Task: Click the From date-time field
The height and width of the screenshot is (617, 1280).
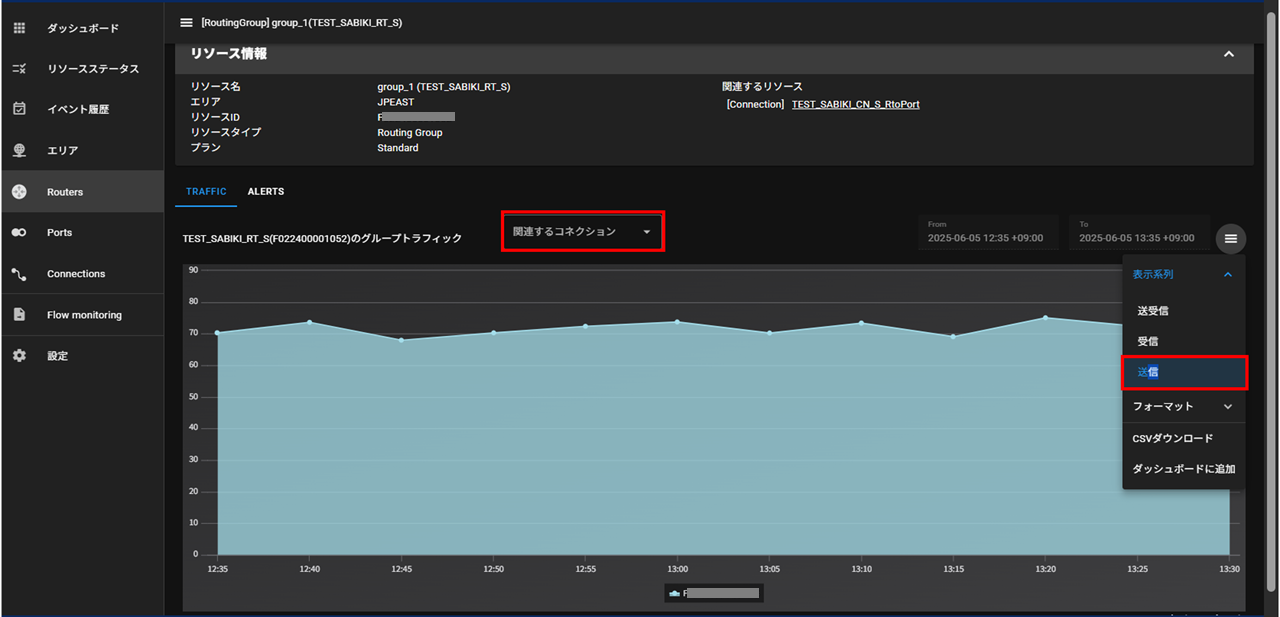Action: pos(987,233)
